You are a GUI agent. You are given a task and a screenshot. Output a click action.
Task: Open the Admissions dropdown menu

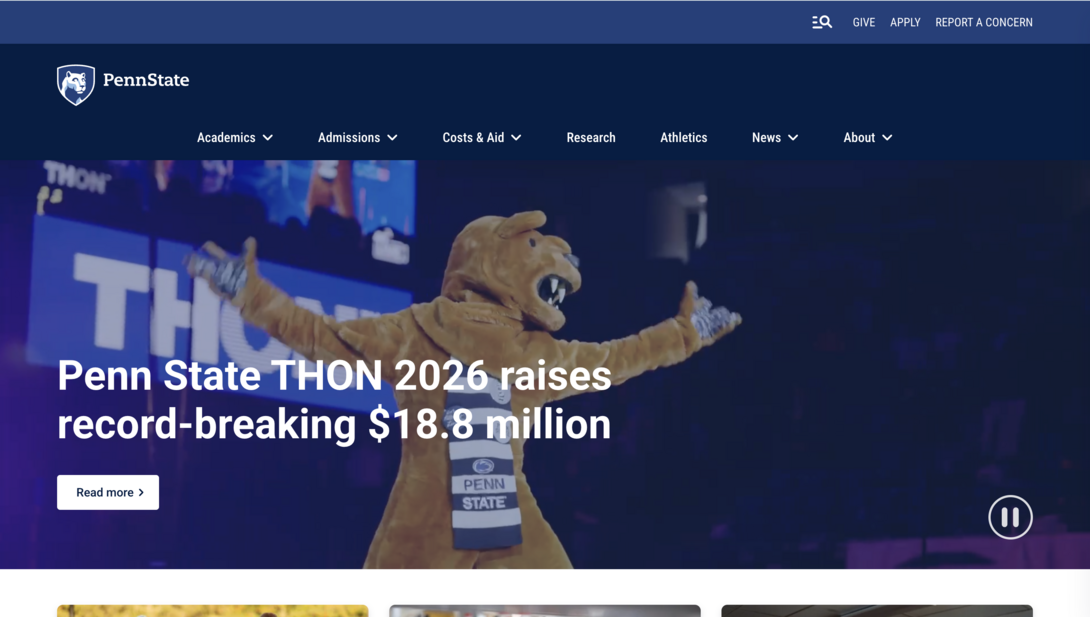(357, 137)
